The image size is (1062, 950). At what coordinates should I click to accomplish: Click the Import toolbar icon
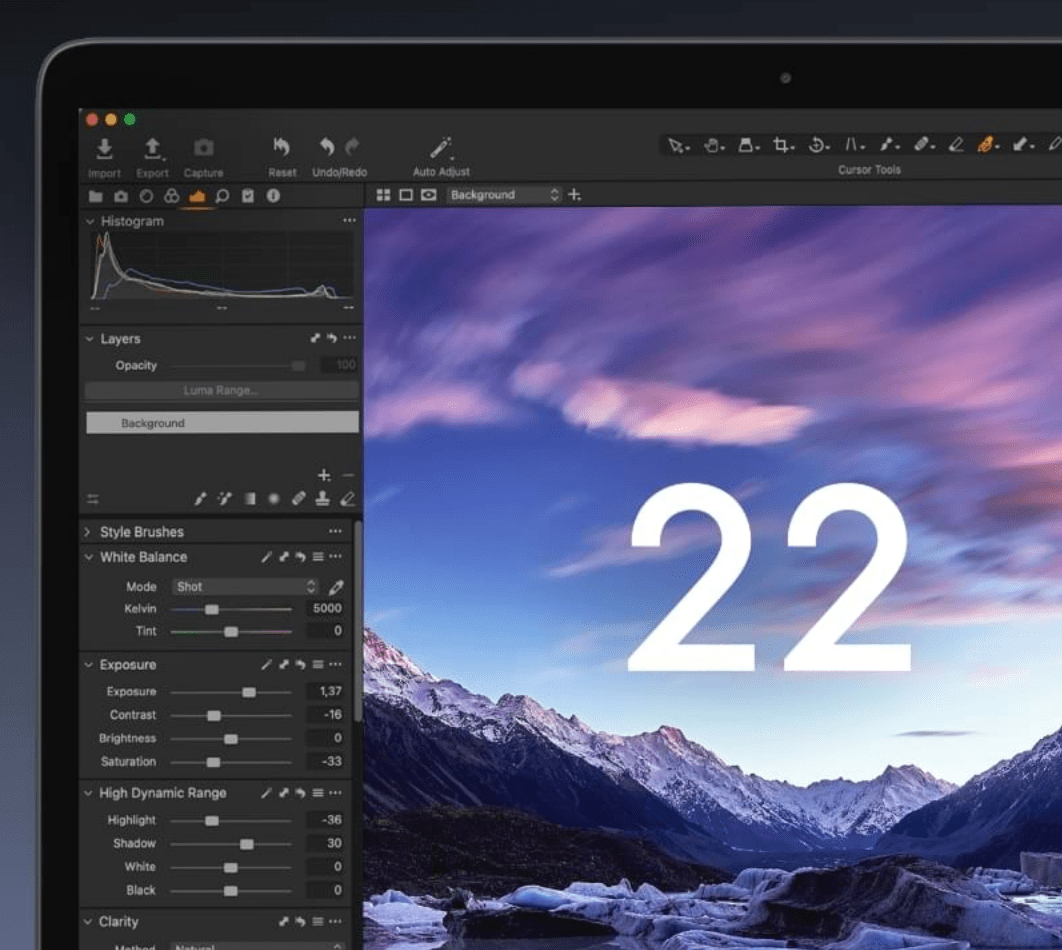104,148
